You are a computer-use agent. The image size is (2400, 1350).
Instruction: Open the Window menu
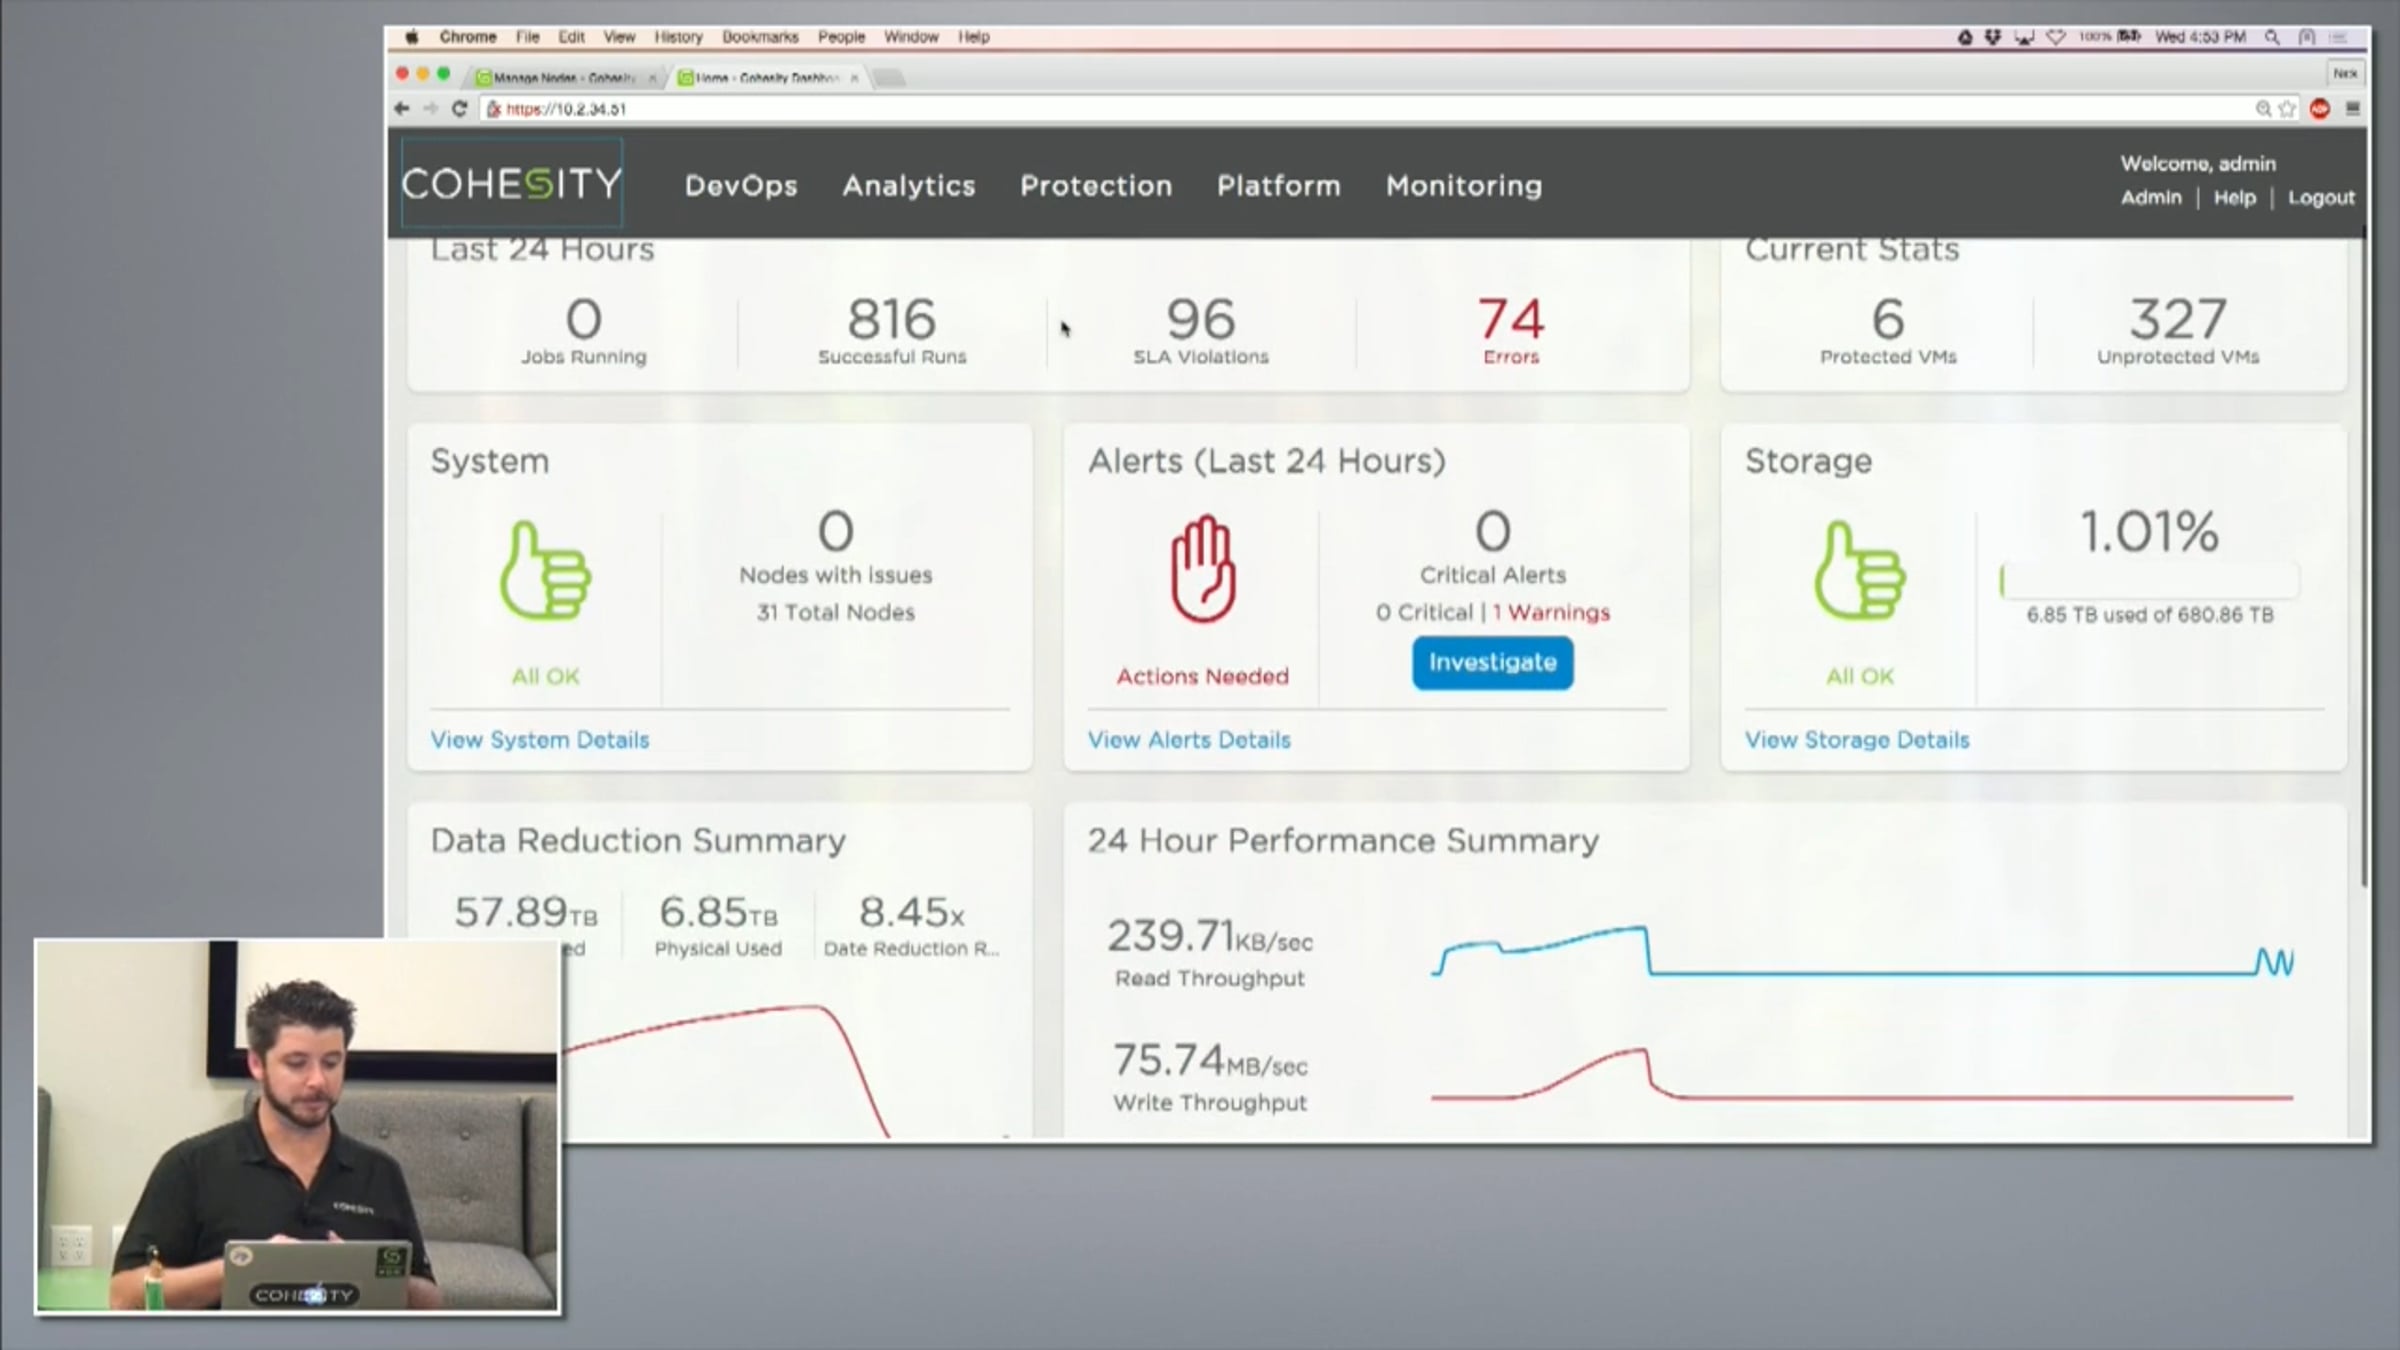(x=911, y=37)
